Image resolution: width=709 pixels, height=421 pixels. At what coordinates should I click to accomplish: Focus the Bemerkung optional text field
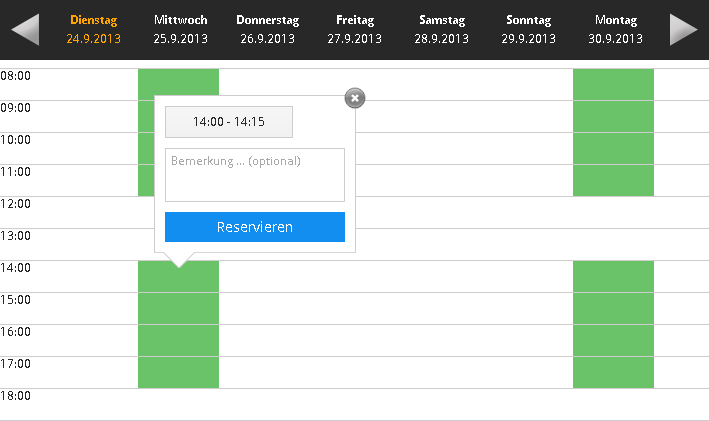255,175
